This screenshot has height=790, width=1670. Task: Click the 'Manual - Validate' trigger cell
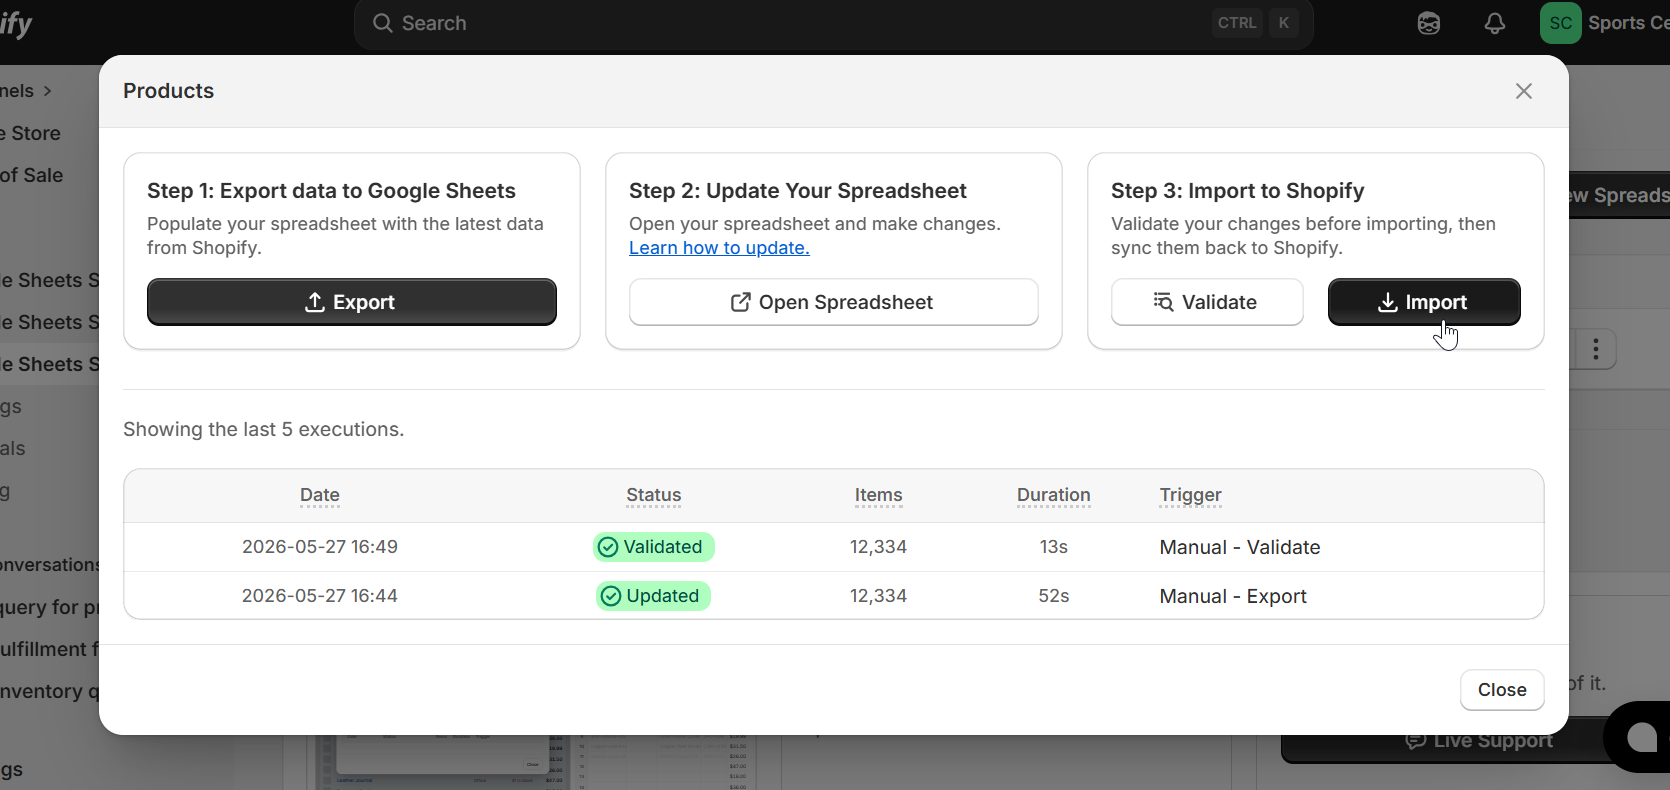coord(1240,547)
